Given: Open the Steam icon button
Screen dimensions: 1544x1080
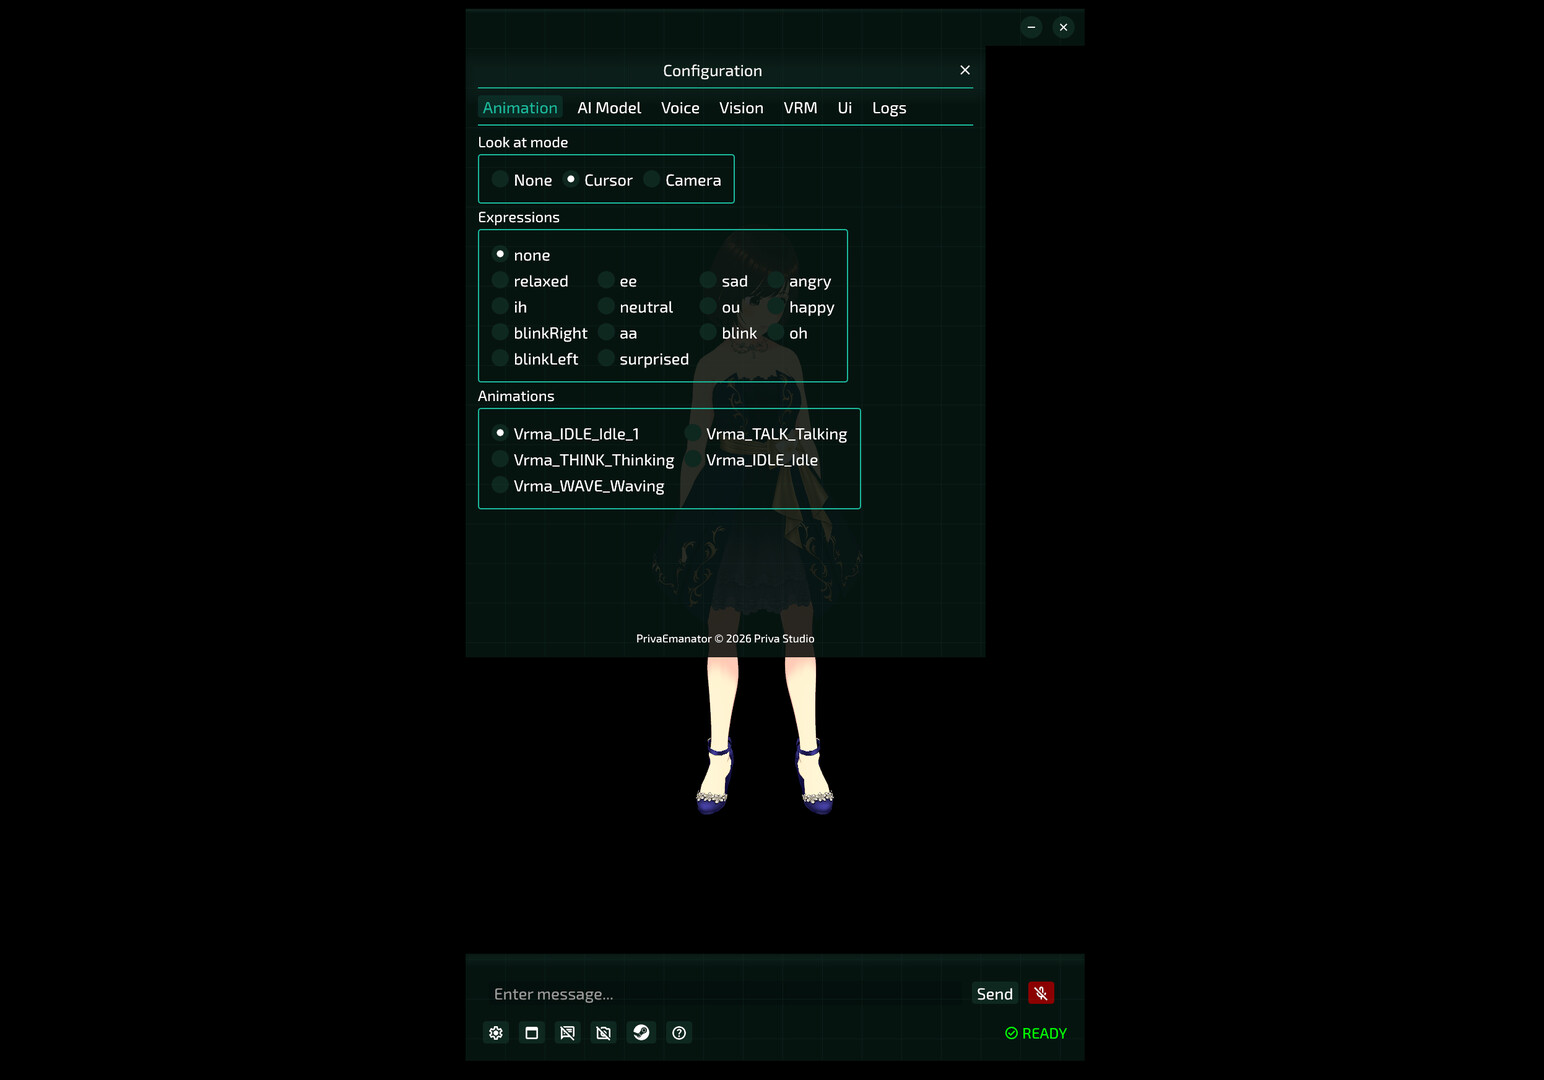Looking at the screenshot, I should click(x=641, y=1033).
